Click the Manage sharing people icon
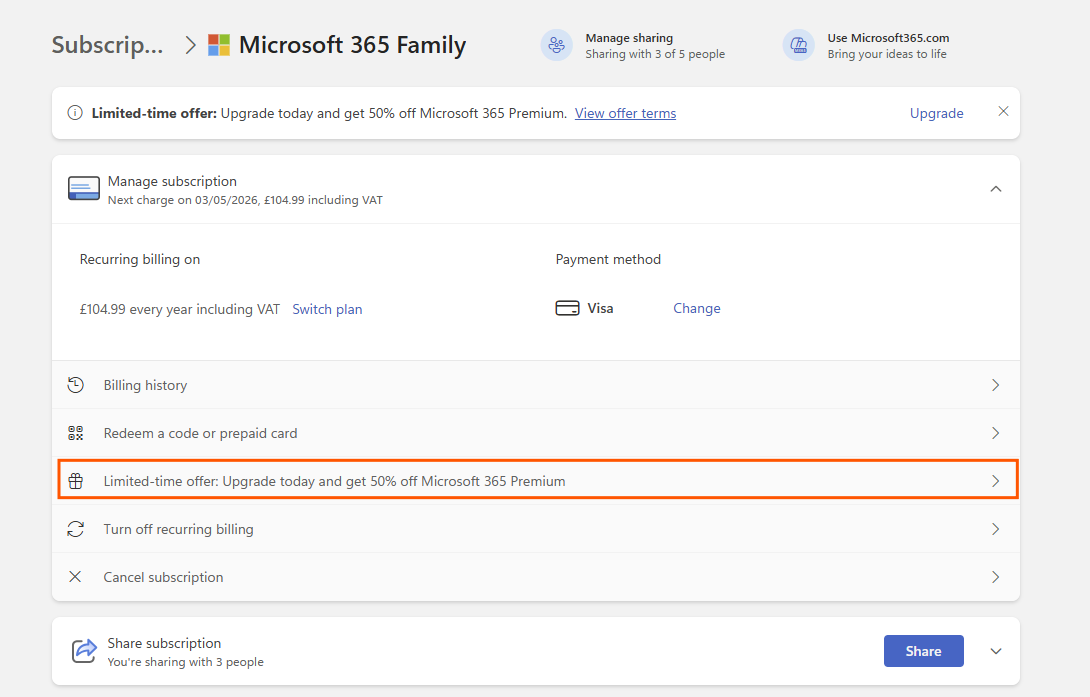This screenshot has height=697, width=1090. click(557, 45)
